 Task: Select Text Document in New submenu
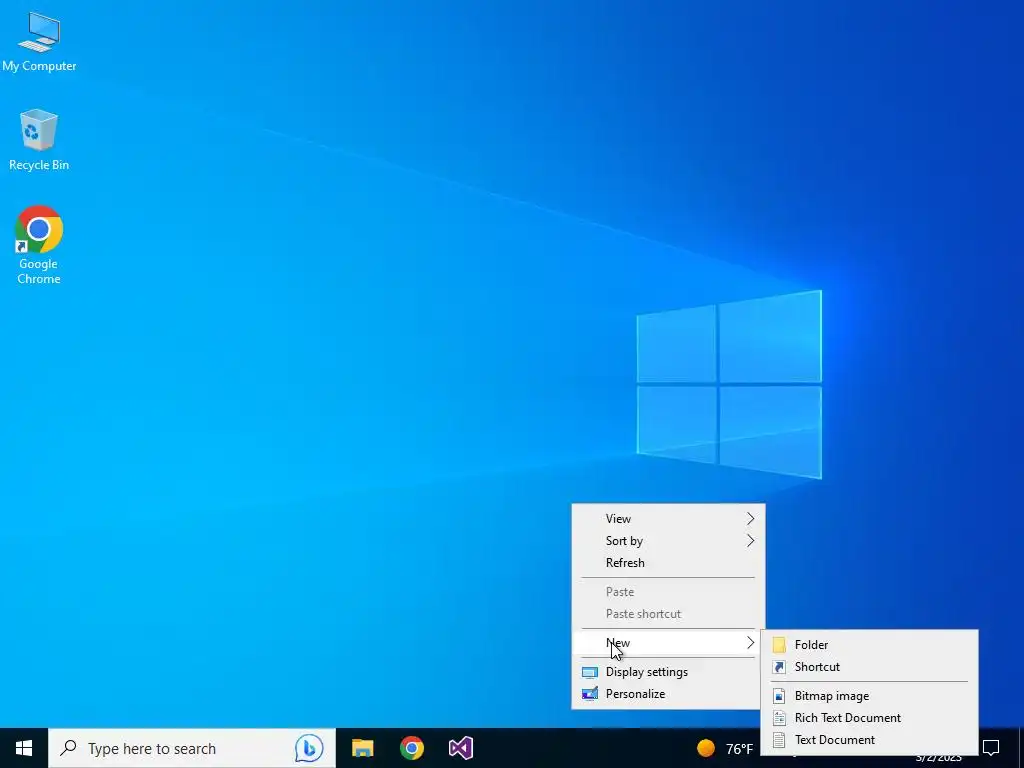coord(870,740)
